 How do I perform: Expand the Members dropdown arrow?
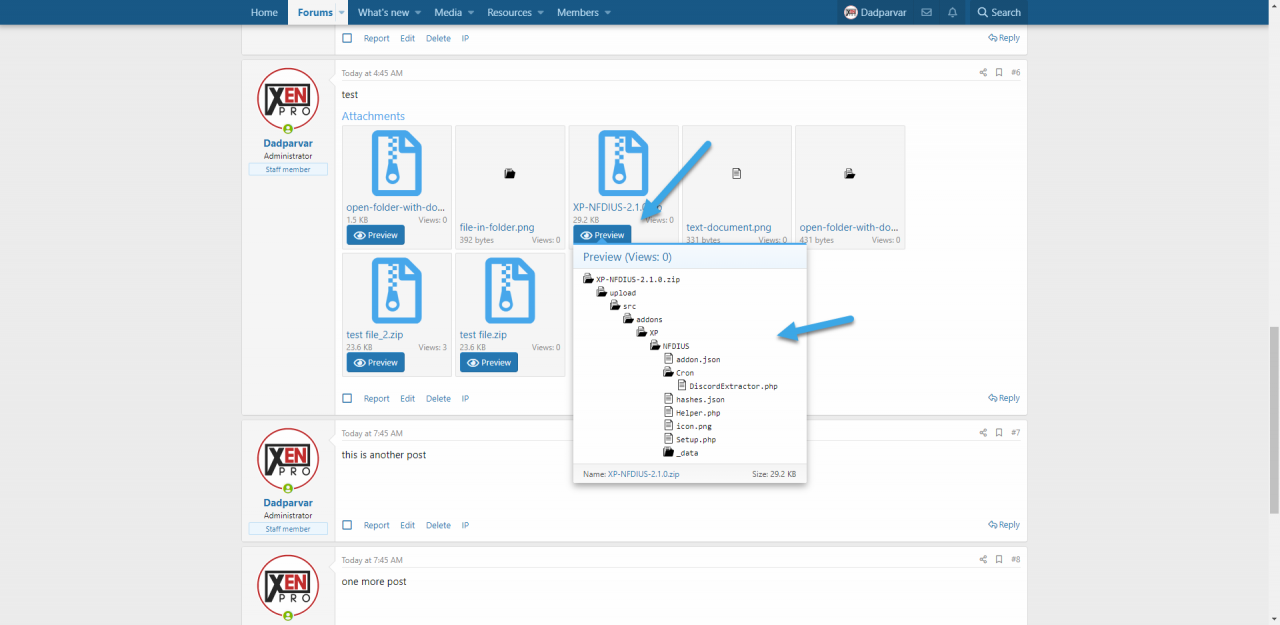607,13
